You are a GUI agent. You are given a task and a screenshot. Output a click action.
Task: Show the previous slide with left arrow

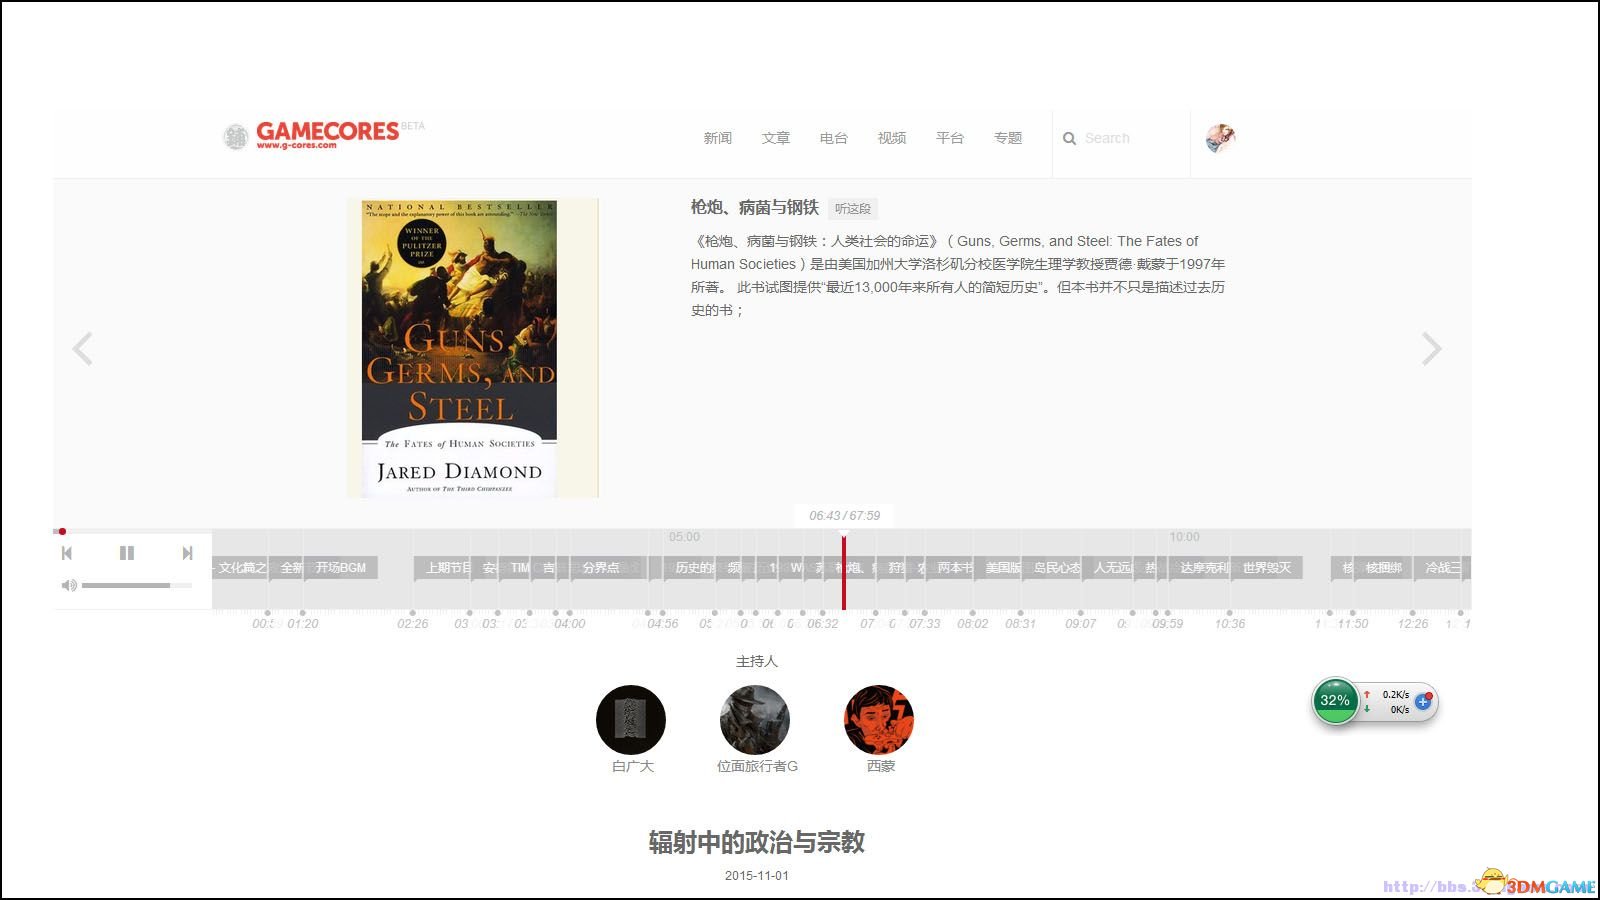click(83, 349)
